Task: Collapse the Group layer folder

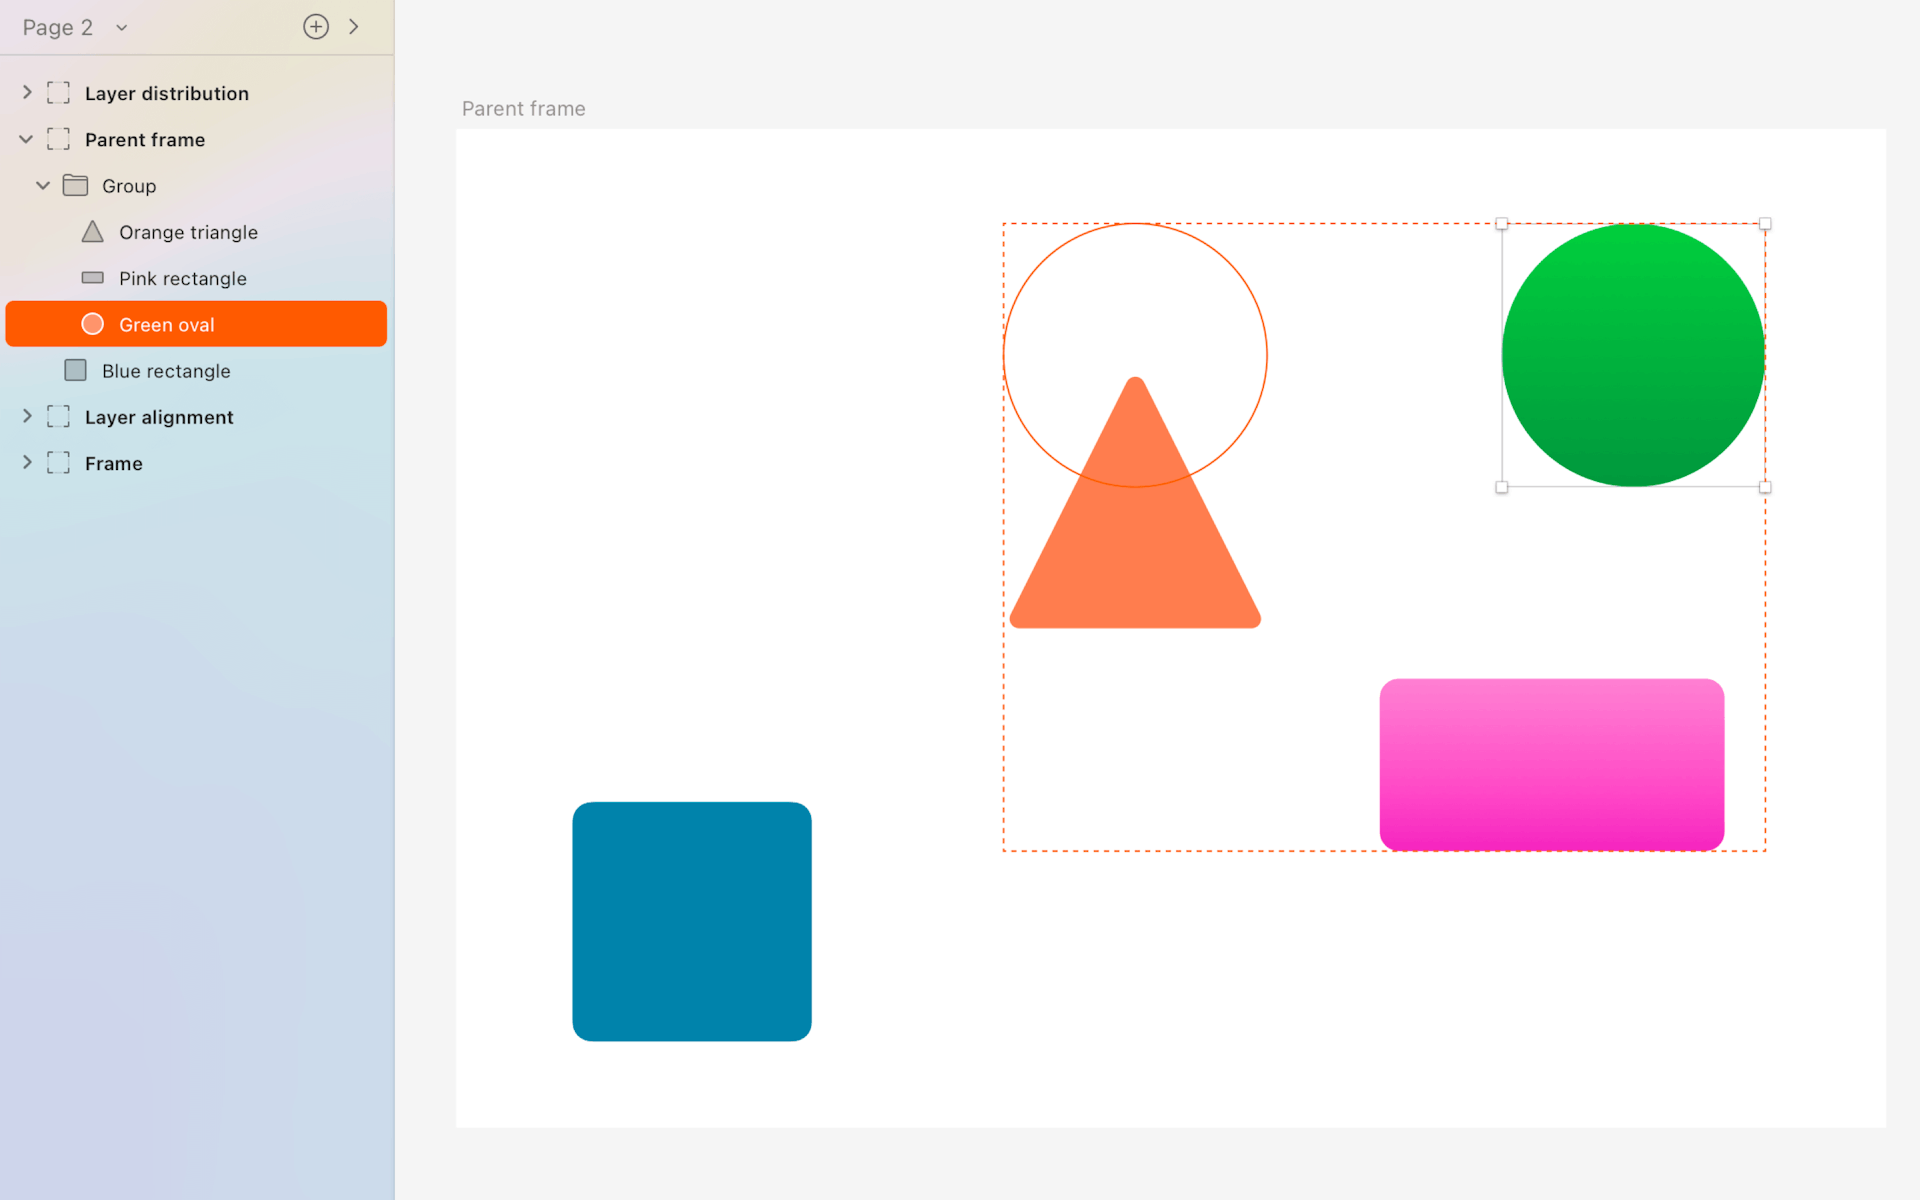Action: pos(43,186)
